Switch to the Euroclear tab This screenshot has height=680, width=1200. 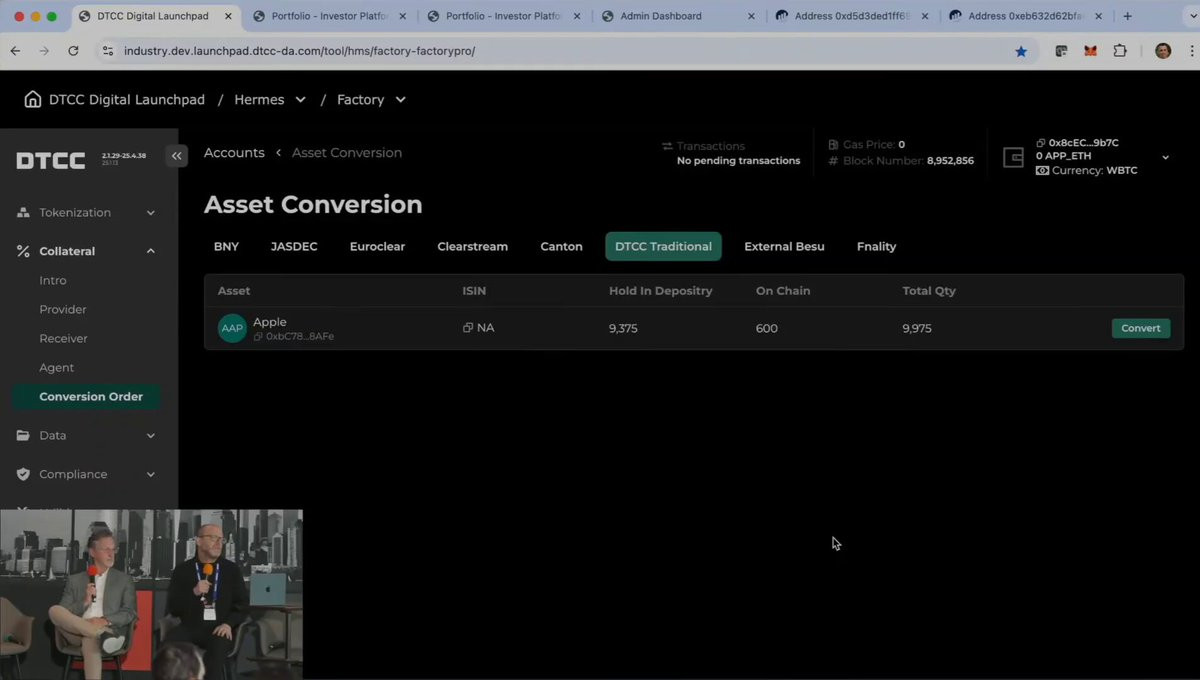click(x=377, y=247)
